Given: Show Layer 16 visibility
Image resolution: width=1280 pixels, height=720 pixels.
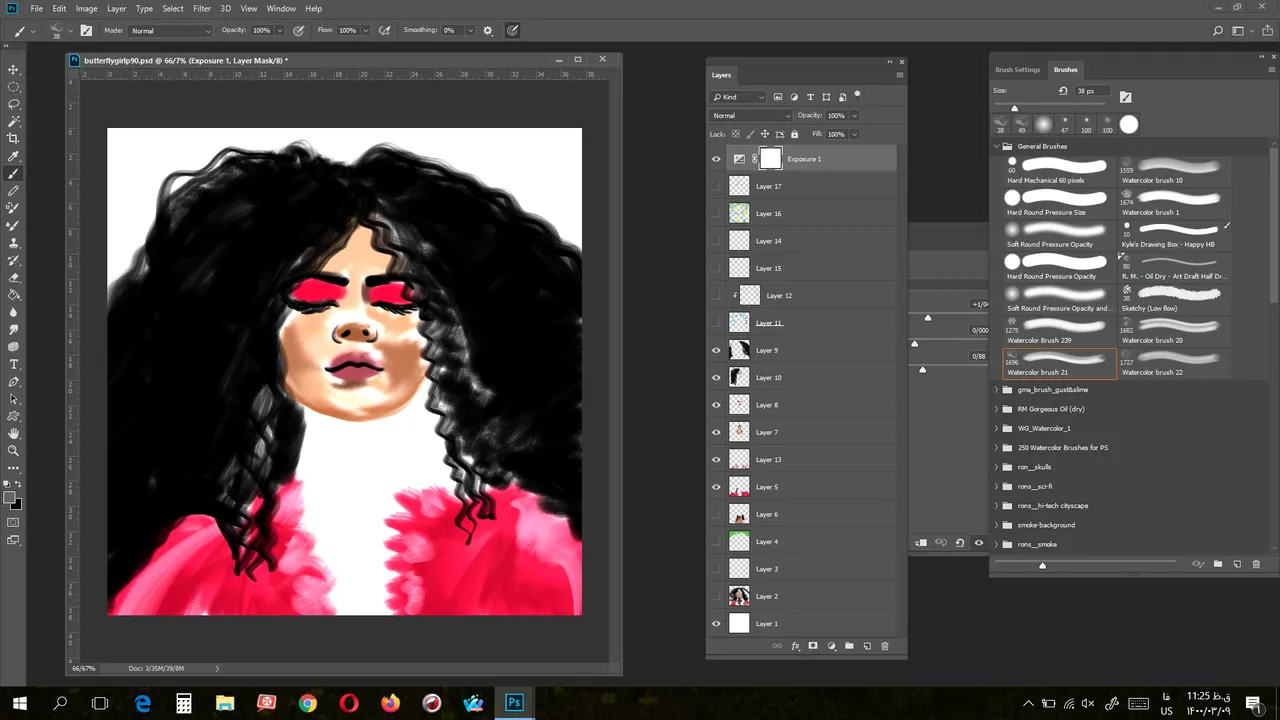Looking at the screenshot, I should (x=716, y=213).
